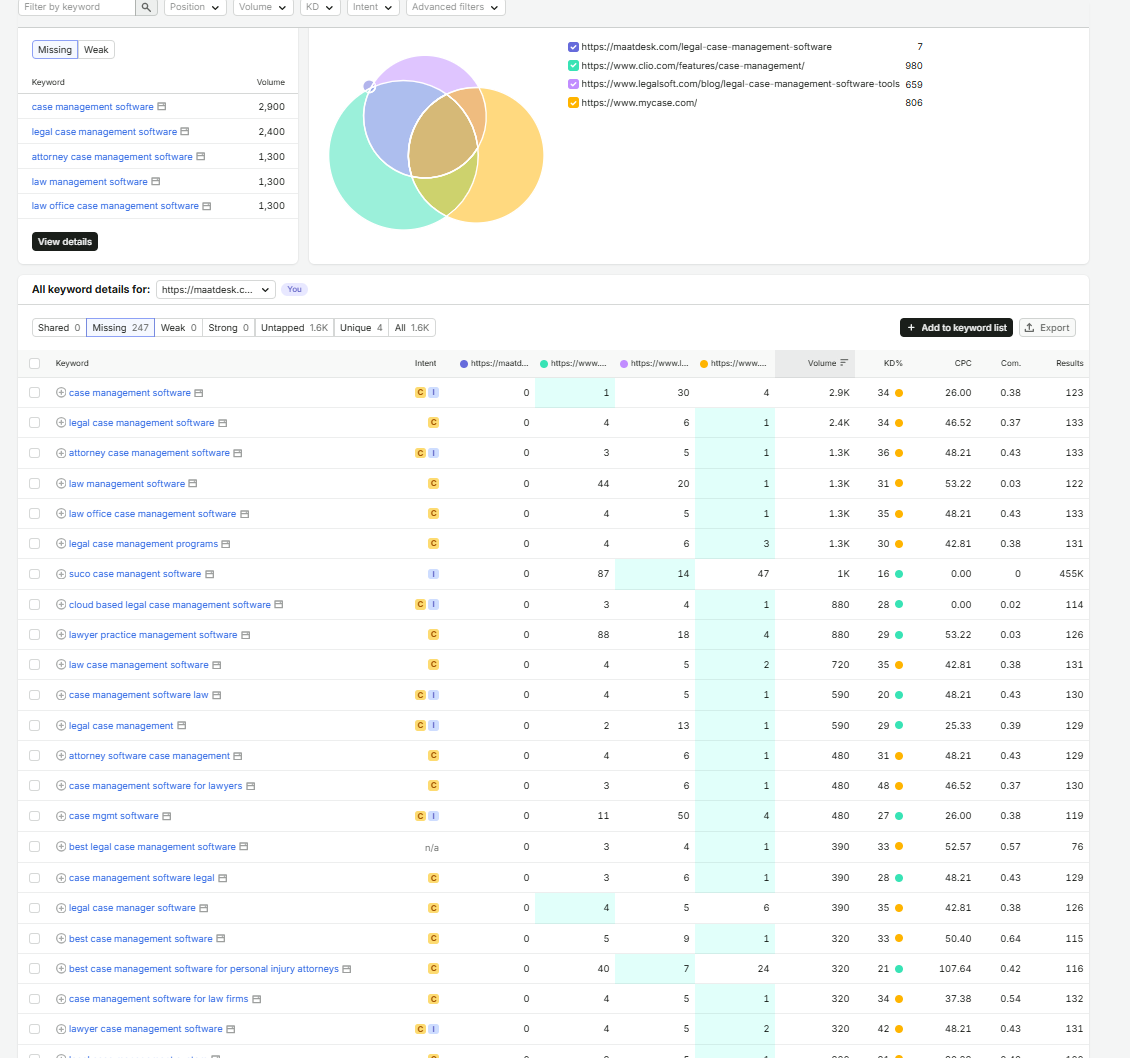Open the Intent filter dropdown

(x=373, y=7)
